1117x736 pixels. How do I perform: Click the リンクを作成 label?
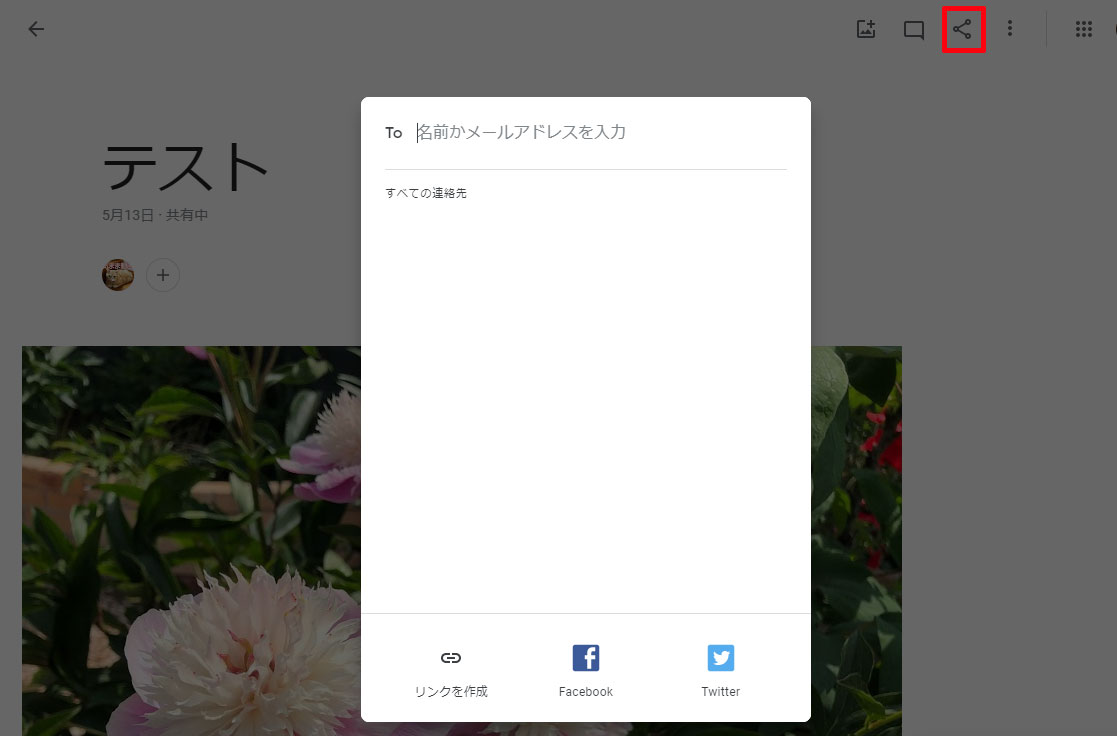pyautogui.click(x=451, y=691)
